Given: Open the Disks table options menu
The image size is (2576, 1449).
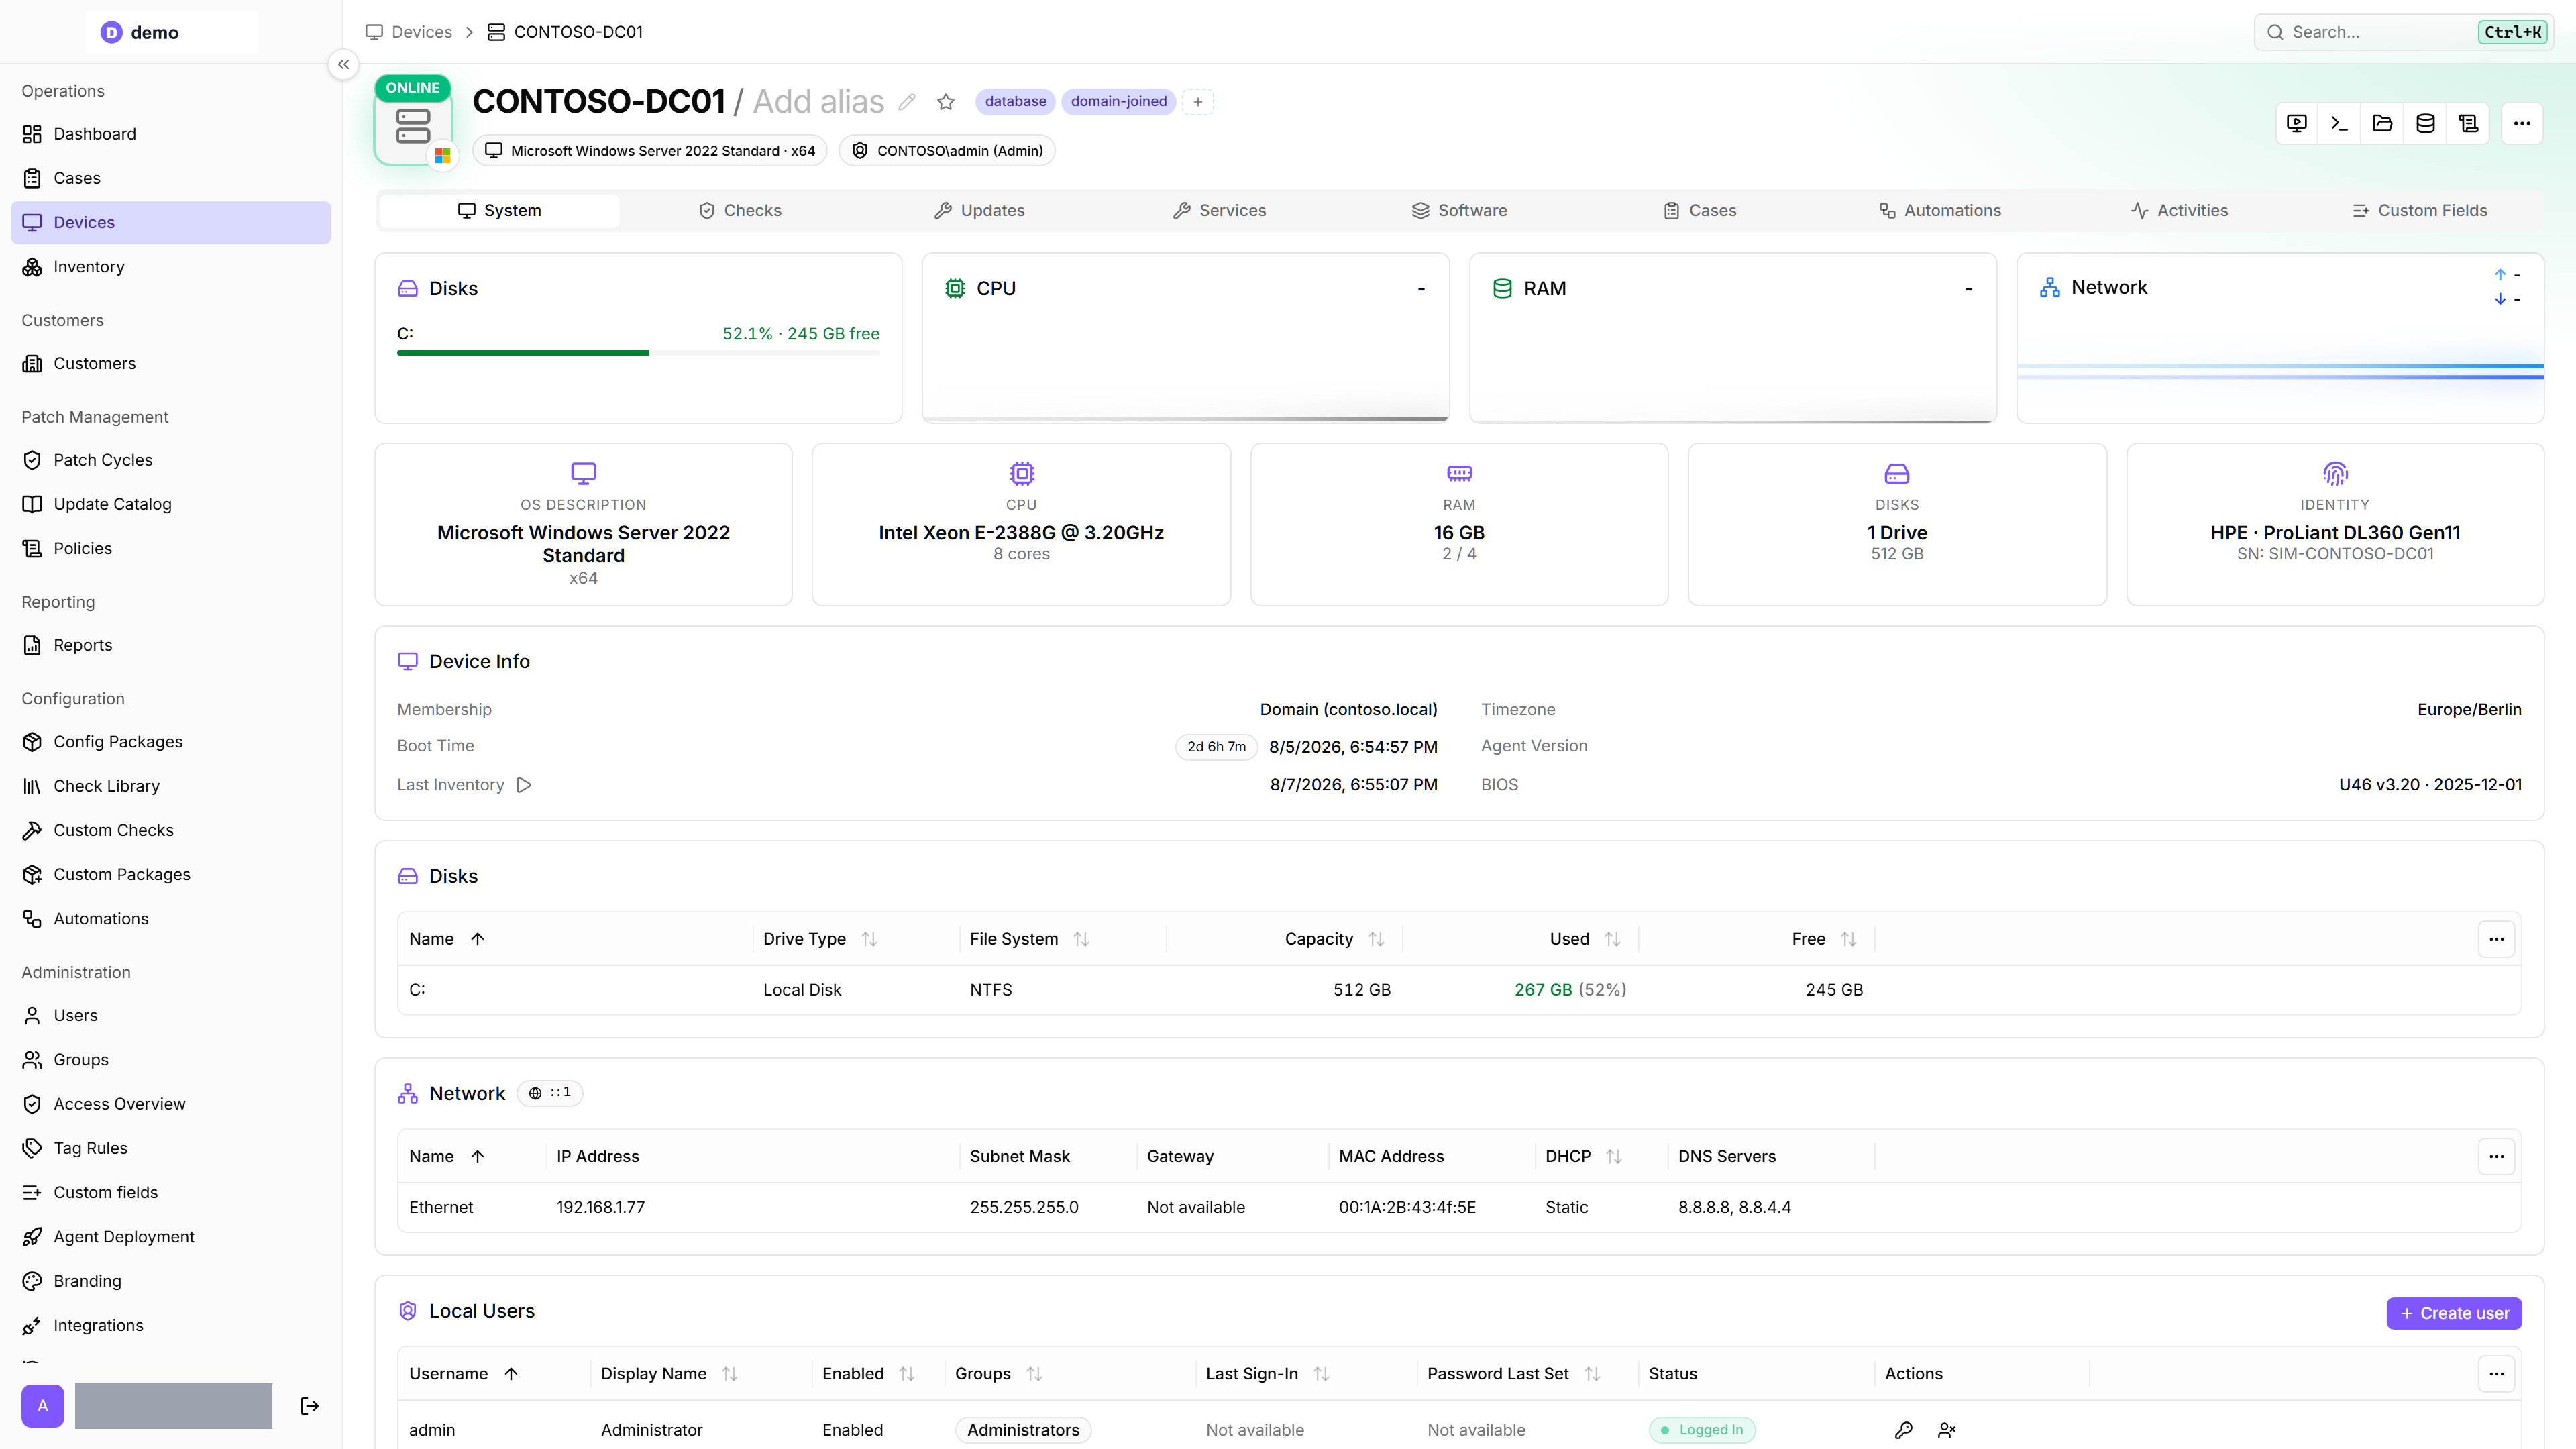Looking at the screenshot, I should 2496,939.
